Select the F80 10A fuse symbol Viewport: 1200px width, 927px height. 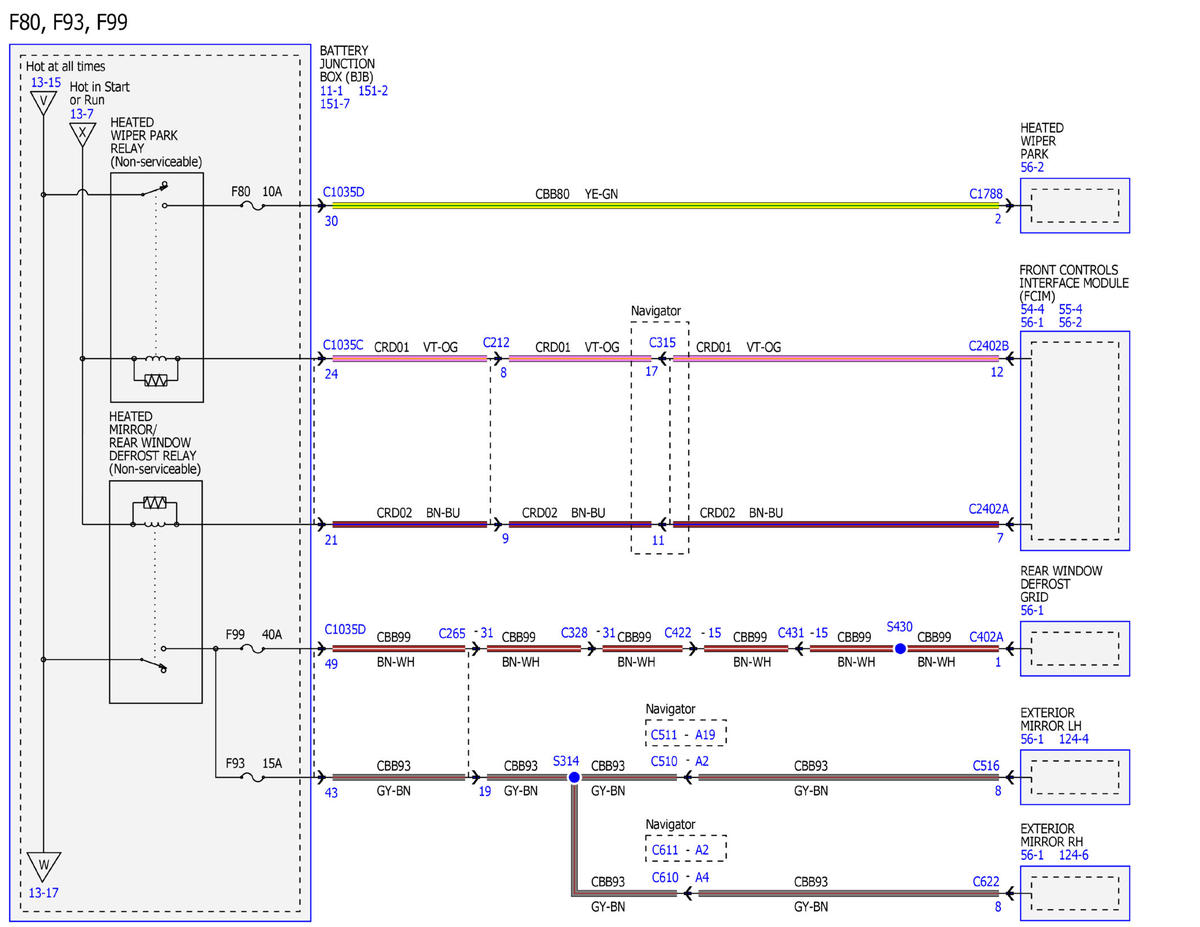[254, 206]
